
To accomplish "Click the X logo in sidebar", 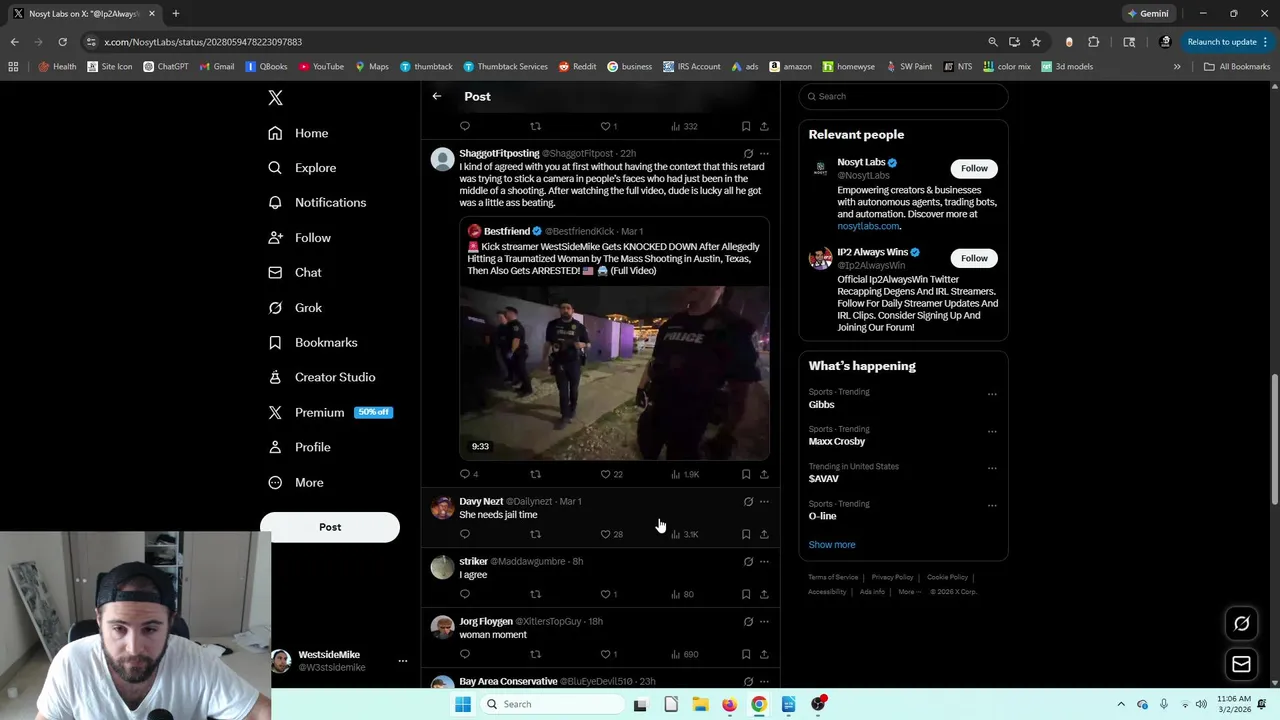I will coord(275,97).
